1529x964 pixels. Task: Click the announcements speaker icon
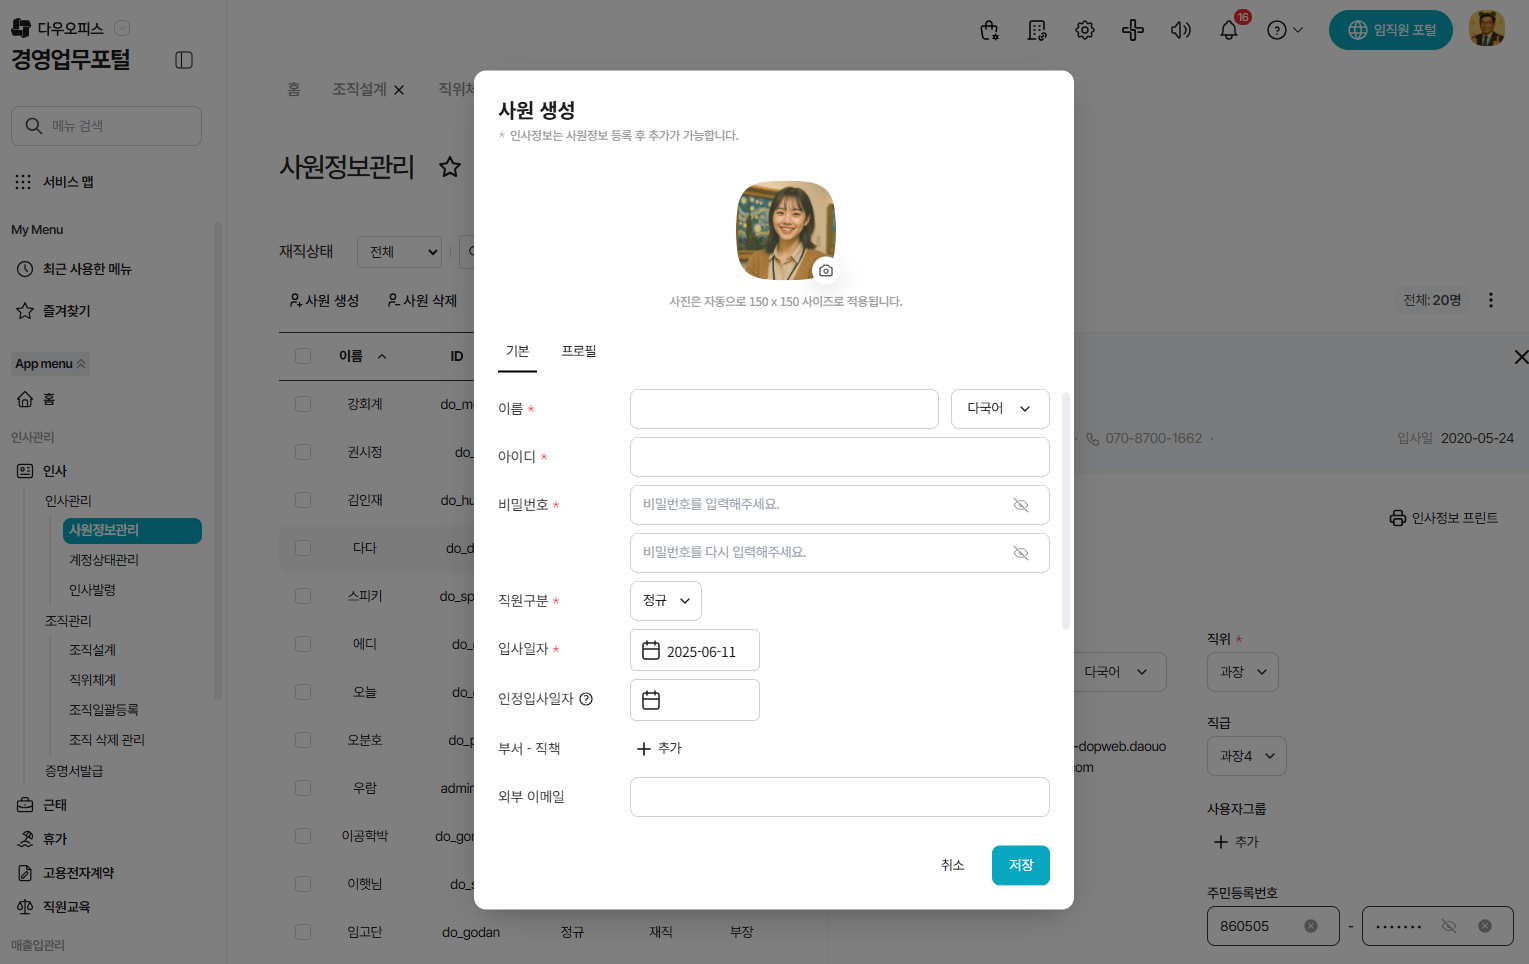pyautogui.click(x=1180, y=30)
